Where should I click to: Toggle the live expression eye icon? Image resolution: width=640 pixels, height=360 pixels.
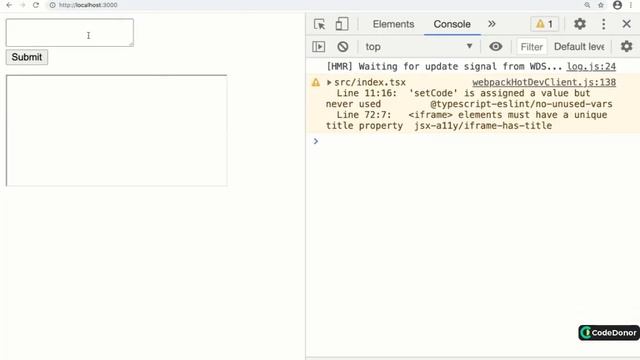[x=496, y=47]
